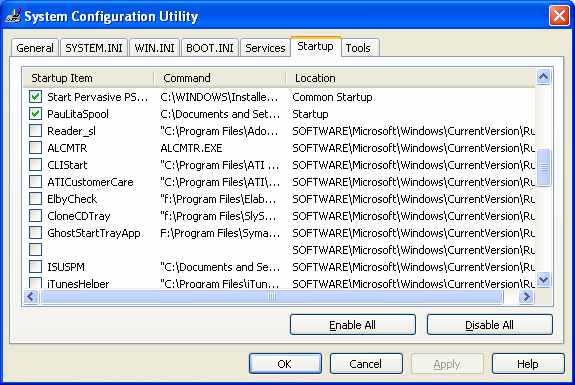Enable the ALCMTR startup checkbox
Viewport: 575px width, 385px height.
pos(35,148)
